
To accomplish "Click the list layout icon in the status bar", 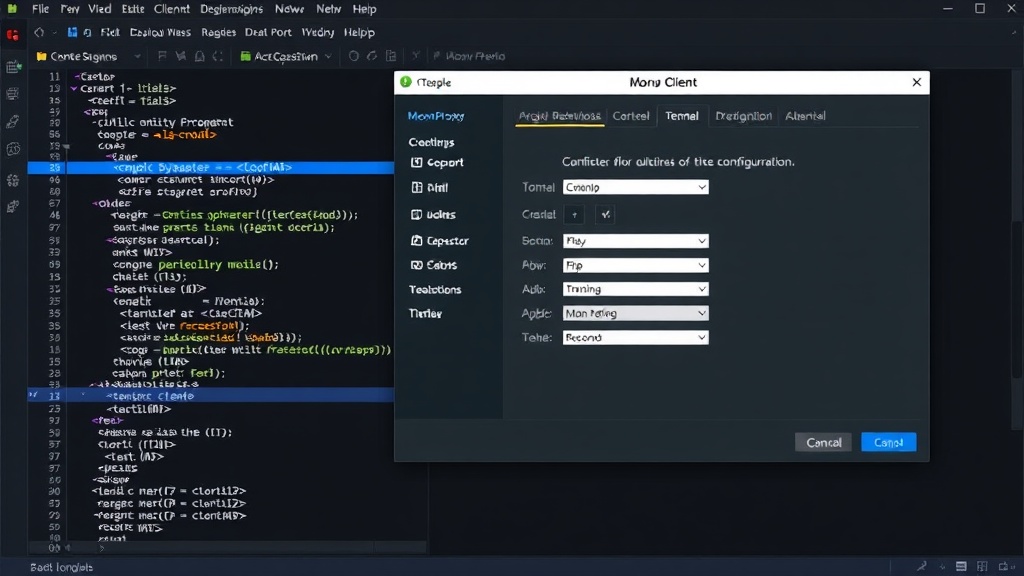I will pyautogui.click(x=961, y=566).
